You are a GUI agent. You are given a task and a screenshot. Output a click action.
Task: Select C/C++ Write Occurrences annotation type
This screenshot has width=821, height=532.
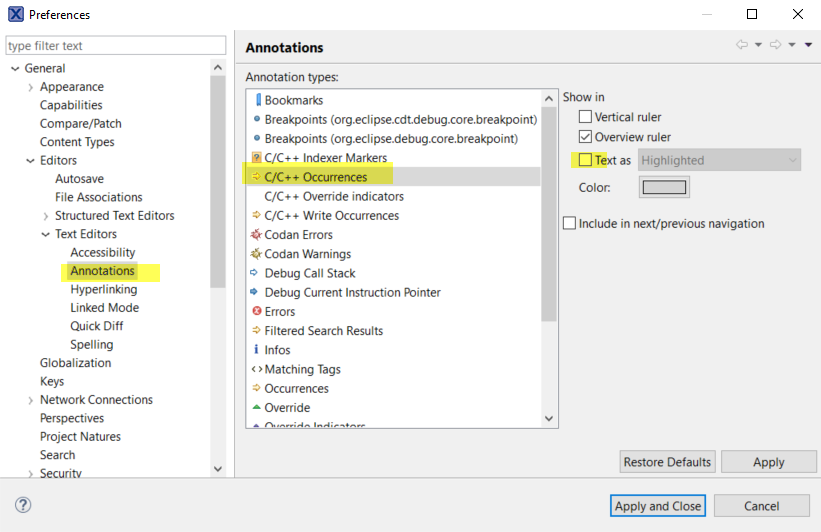click(x=331, y=215)
